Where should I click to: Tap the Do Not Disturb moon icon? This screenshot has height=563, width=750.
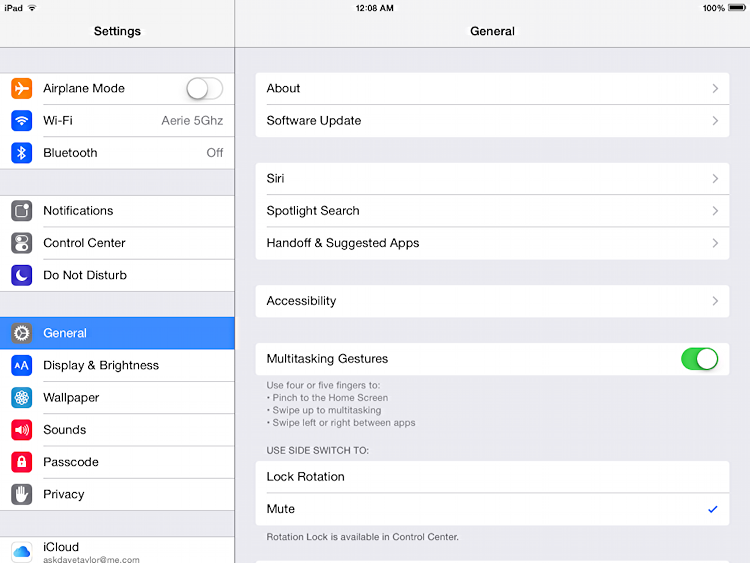[22, 275]
